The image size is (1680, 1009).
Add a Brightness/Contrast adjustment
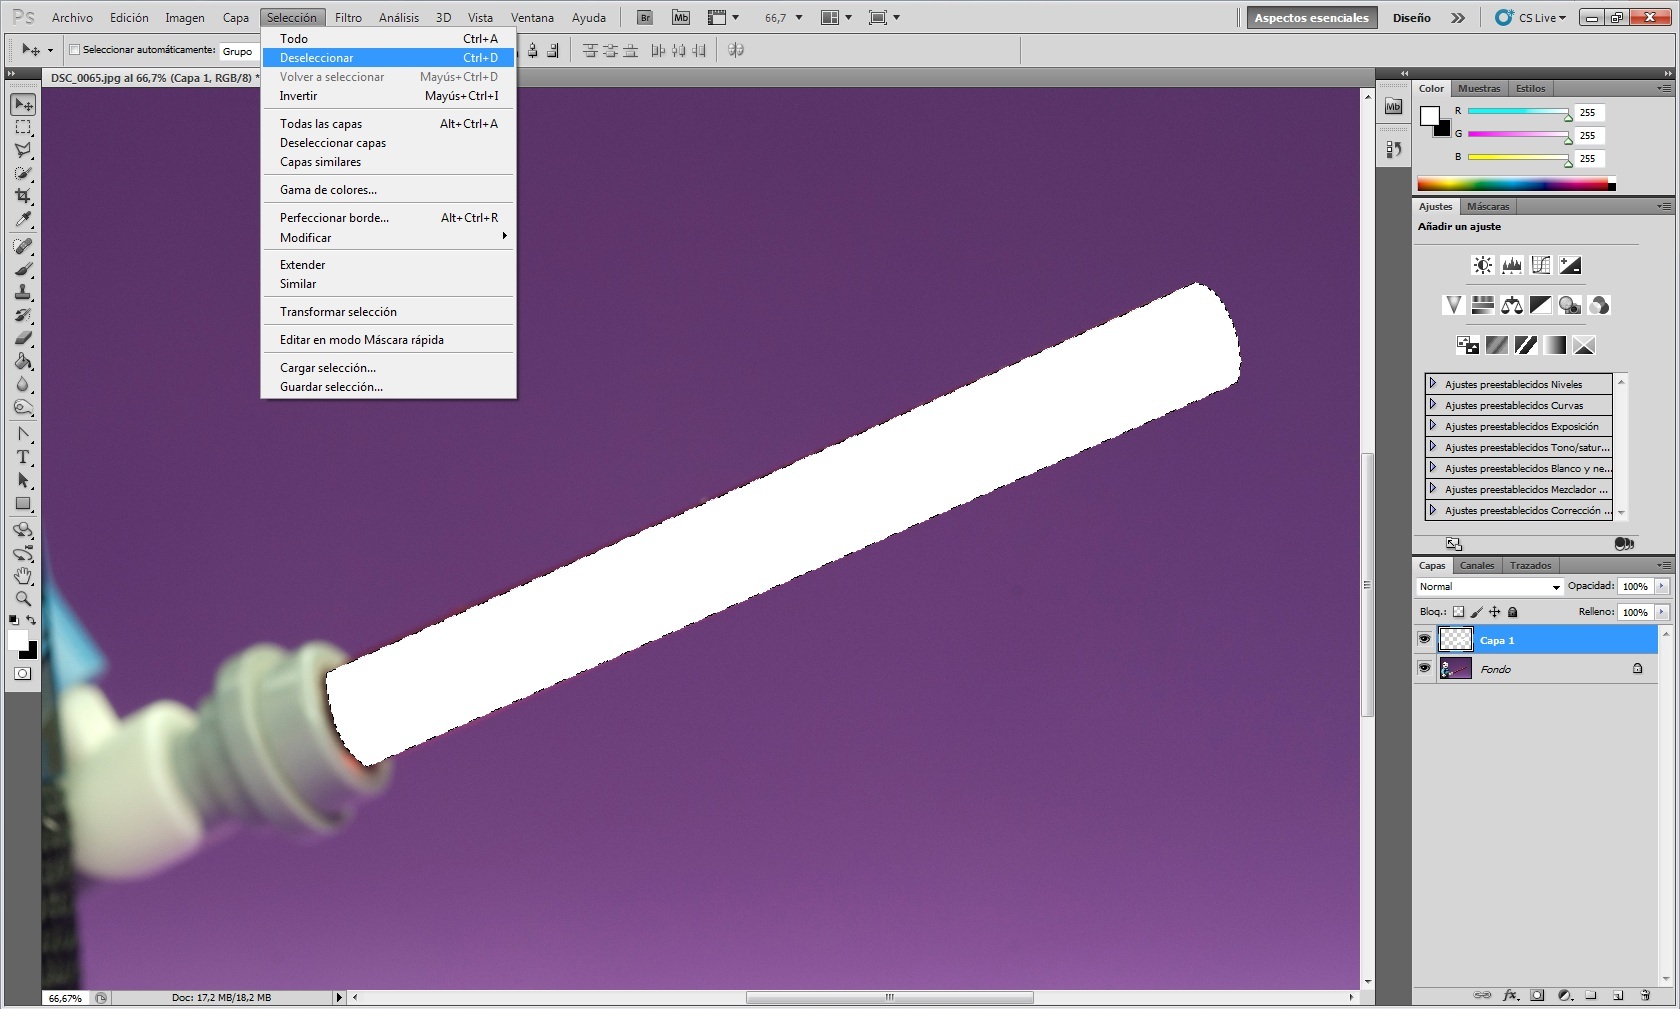tap(1482, 265)
